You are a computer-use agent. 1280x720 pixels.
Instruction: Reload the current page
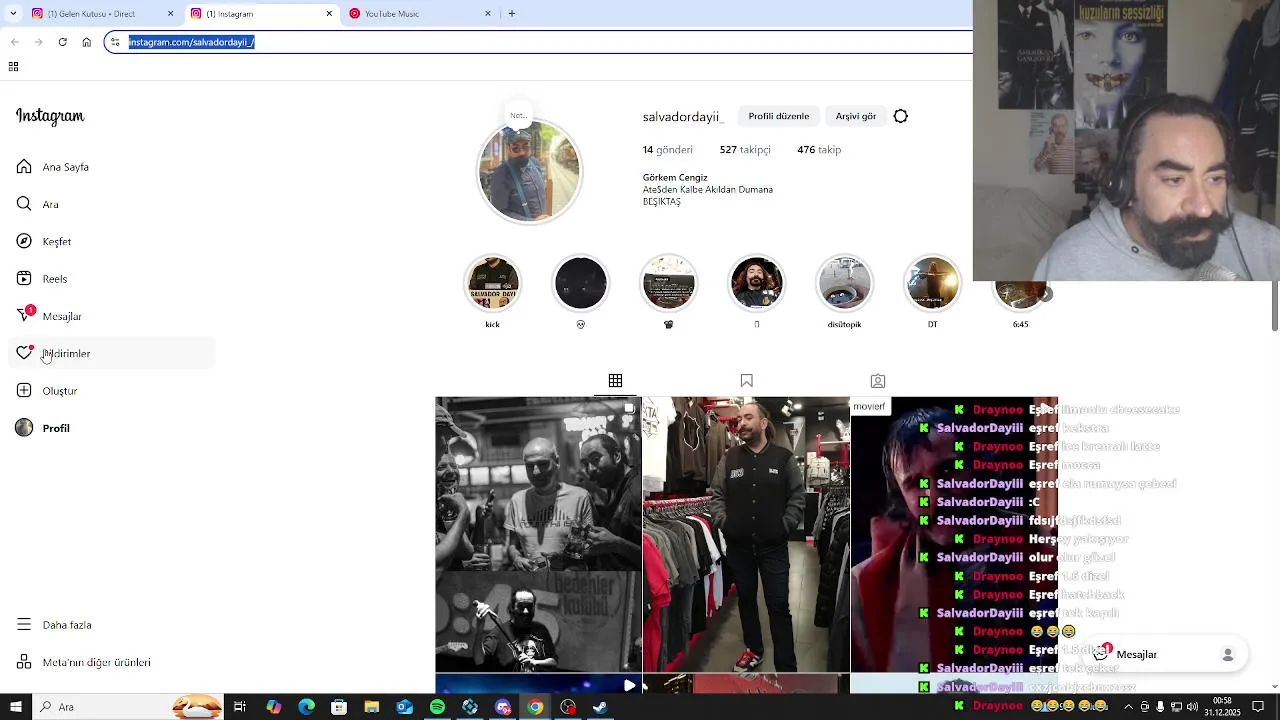[62, 42]
